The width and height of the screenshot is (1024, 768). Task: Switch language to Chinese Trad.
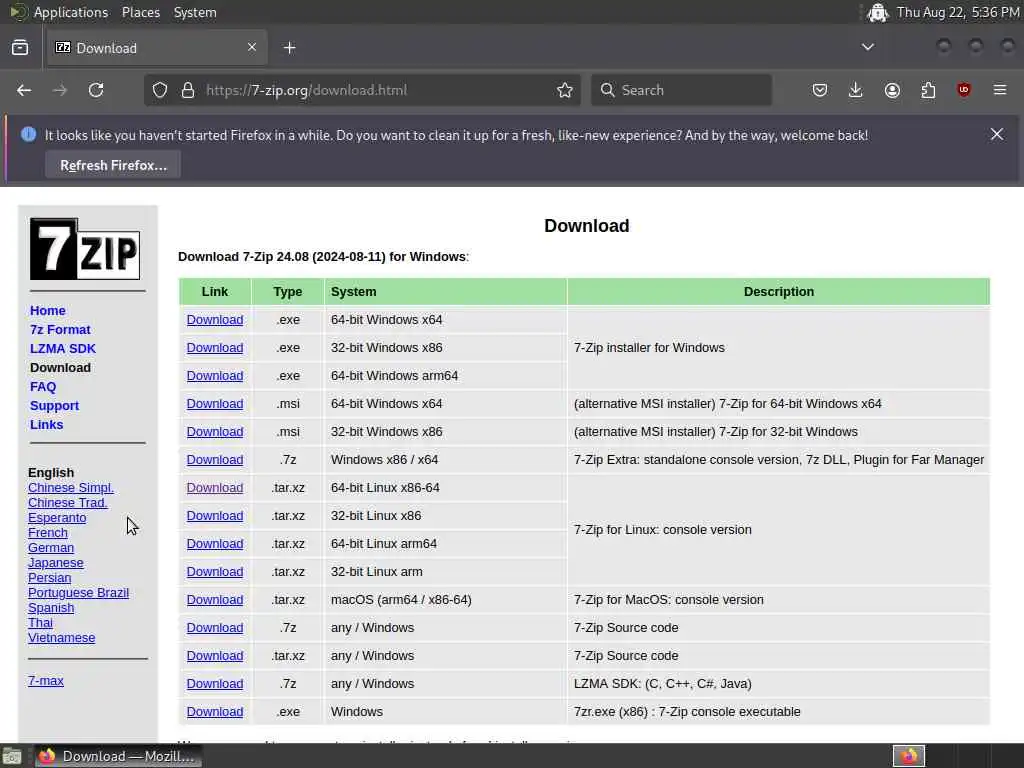coord(67,503)
